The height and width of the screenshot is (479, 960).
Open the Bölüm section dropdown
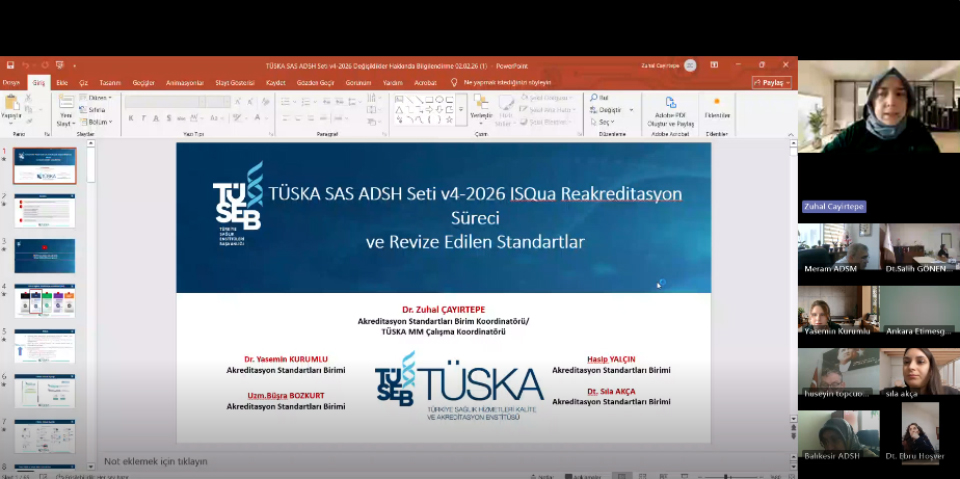point(99,122)
